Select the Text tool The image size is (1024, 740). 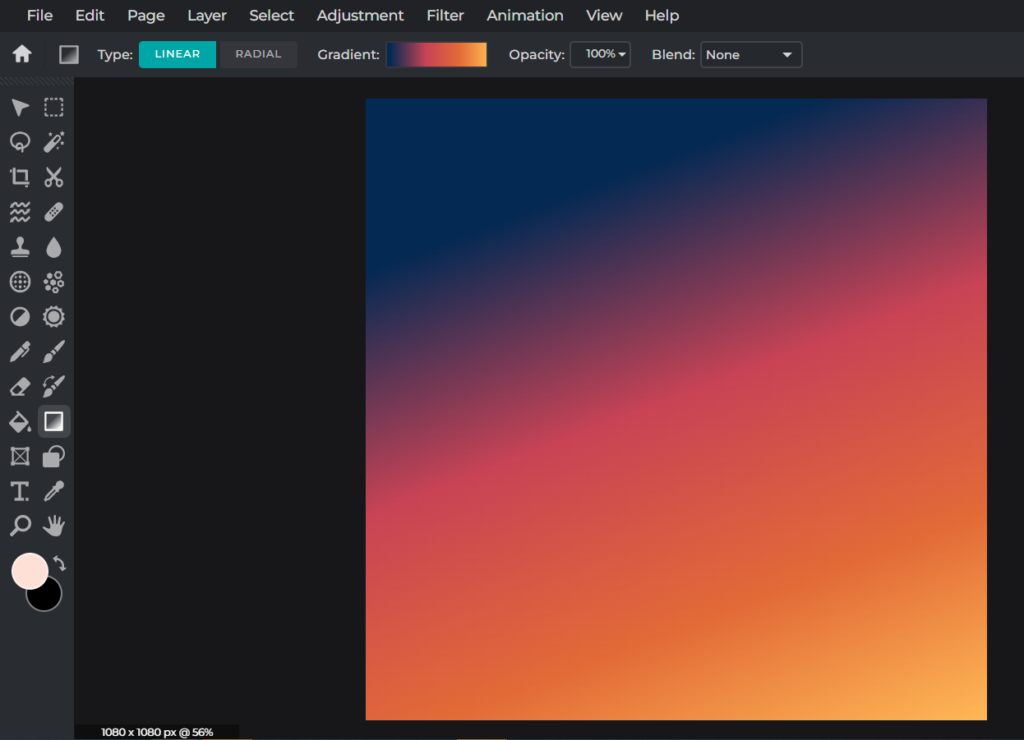point(20,491)
